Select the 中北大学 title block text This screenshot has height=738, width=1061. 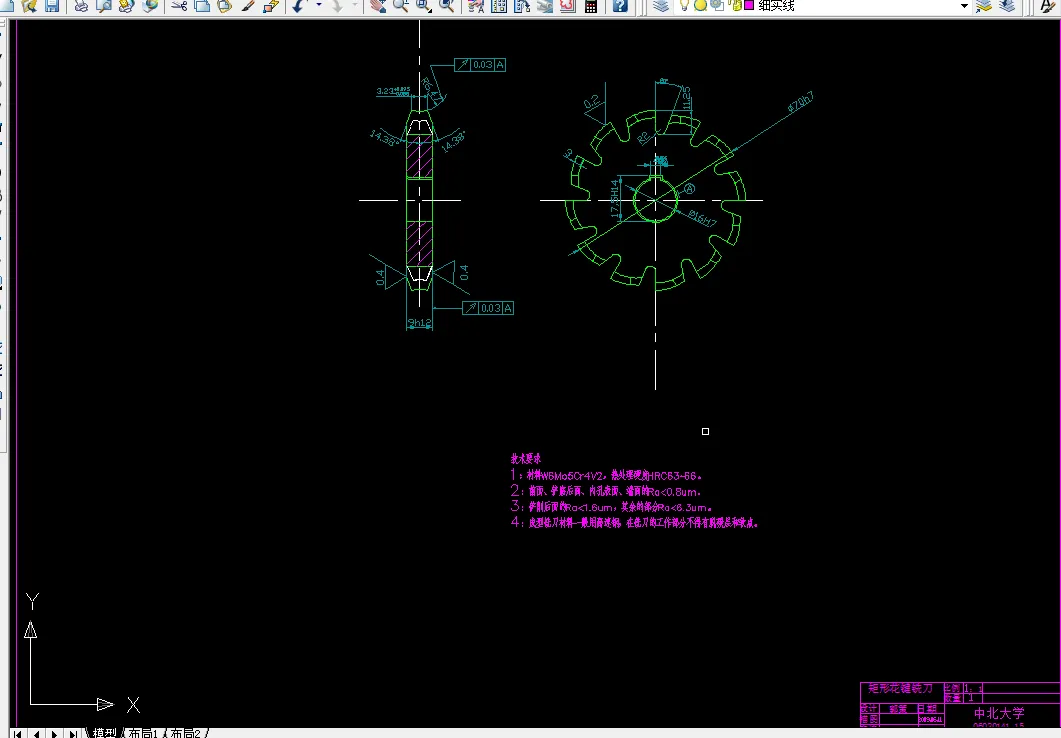999,713
